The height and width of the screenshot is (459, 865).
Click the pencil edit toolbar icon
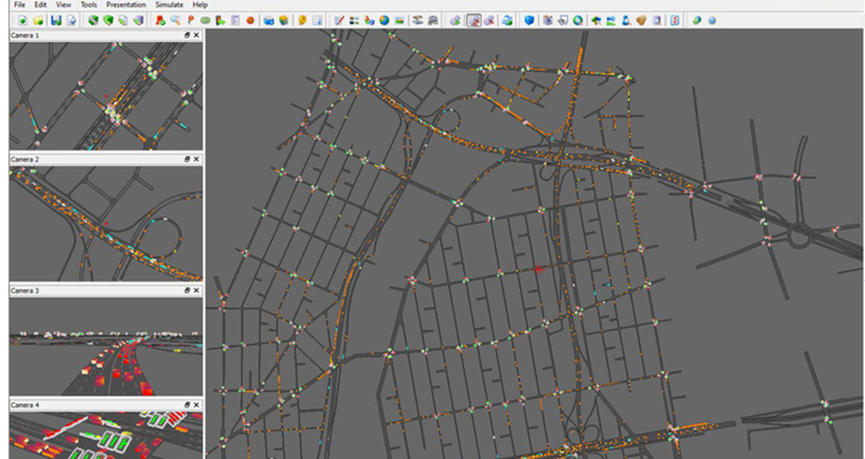[x=339, y=20]
